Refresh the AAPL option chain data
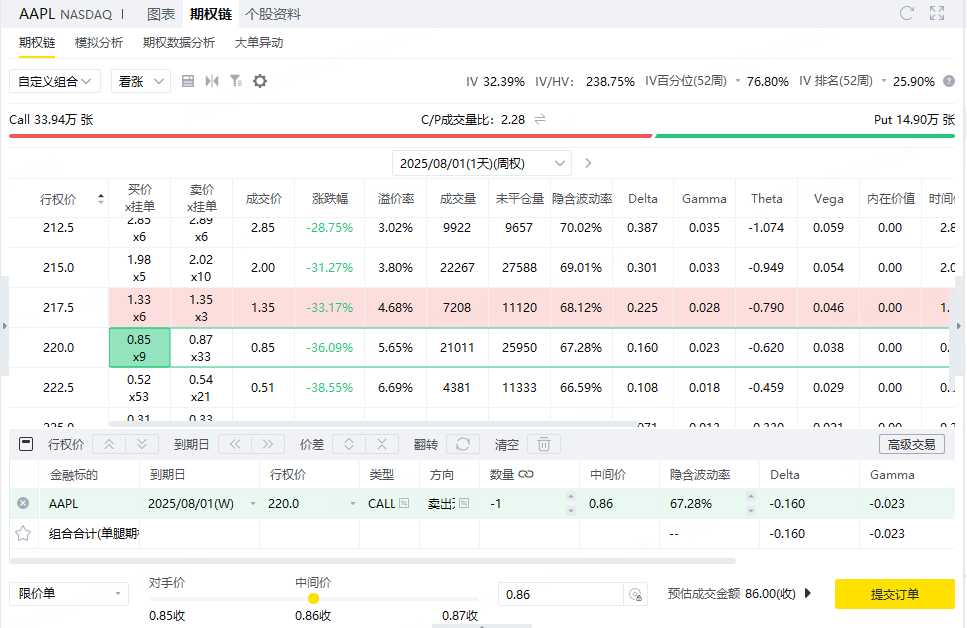 tap(906, 13)
